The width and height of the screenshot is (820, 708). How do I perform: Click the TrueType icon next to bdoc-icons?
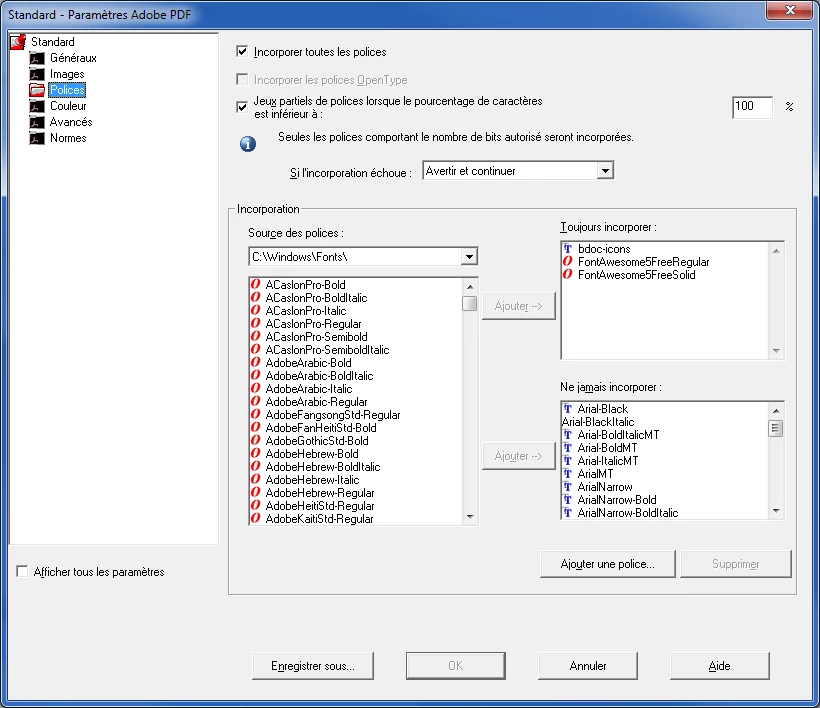[567, 249]
